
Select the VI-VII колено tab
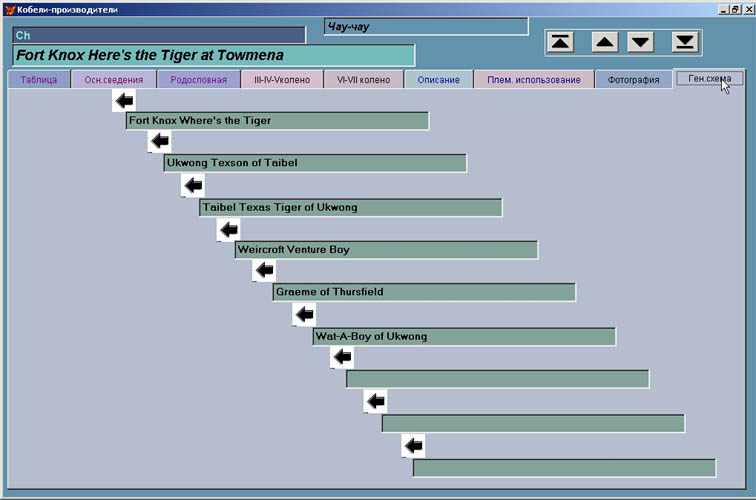(364, 80)
